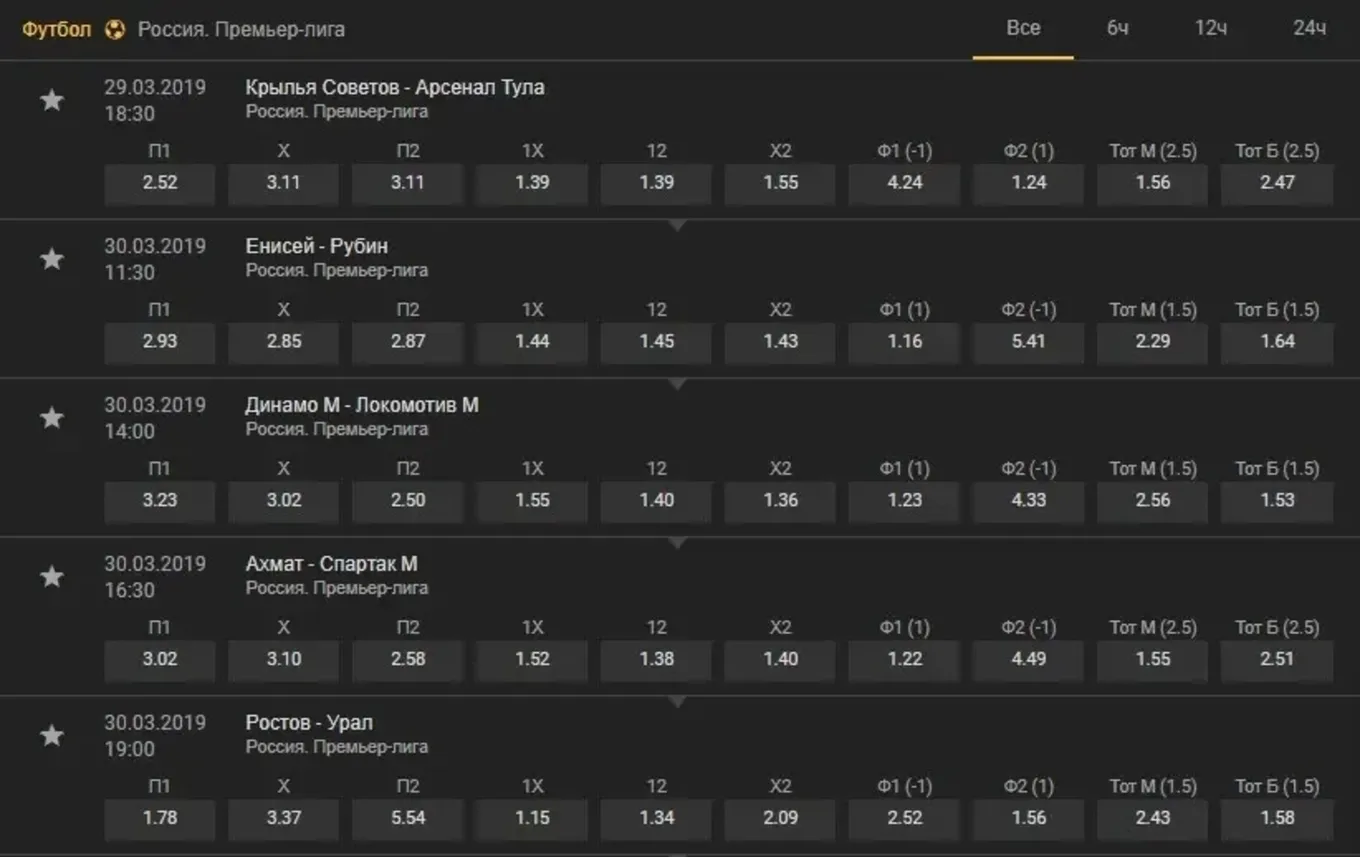Open the Ростов - Урал match title
Screen dimensions: 1360x857
coord(309,723)
